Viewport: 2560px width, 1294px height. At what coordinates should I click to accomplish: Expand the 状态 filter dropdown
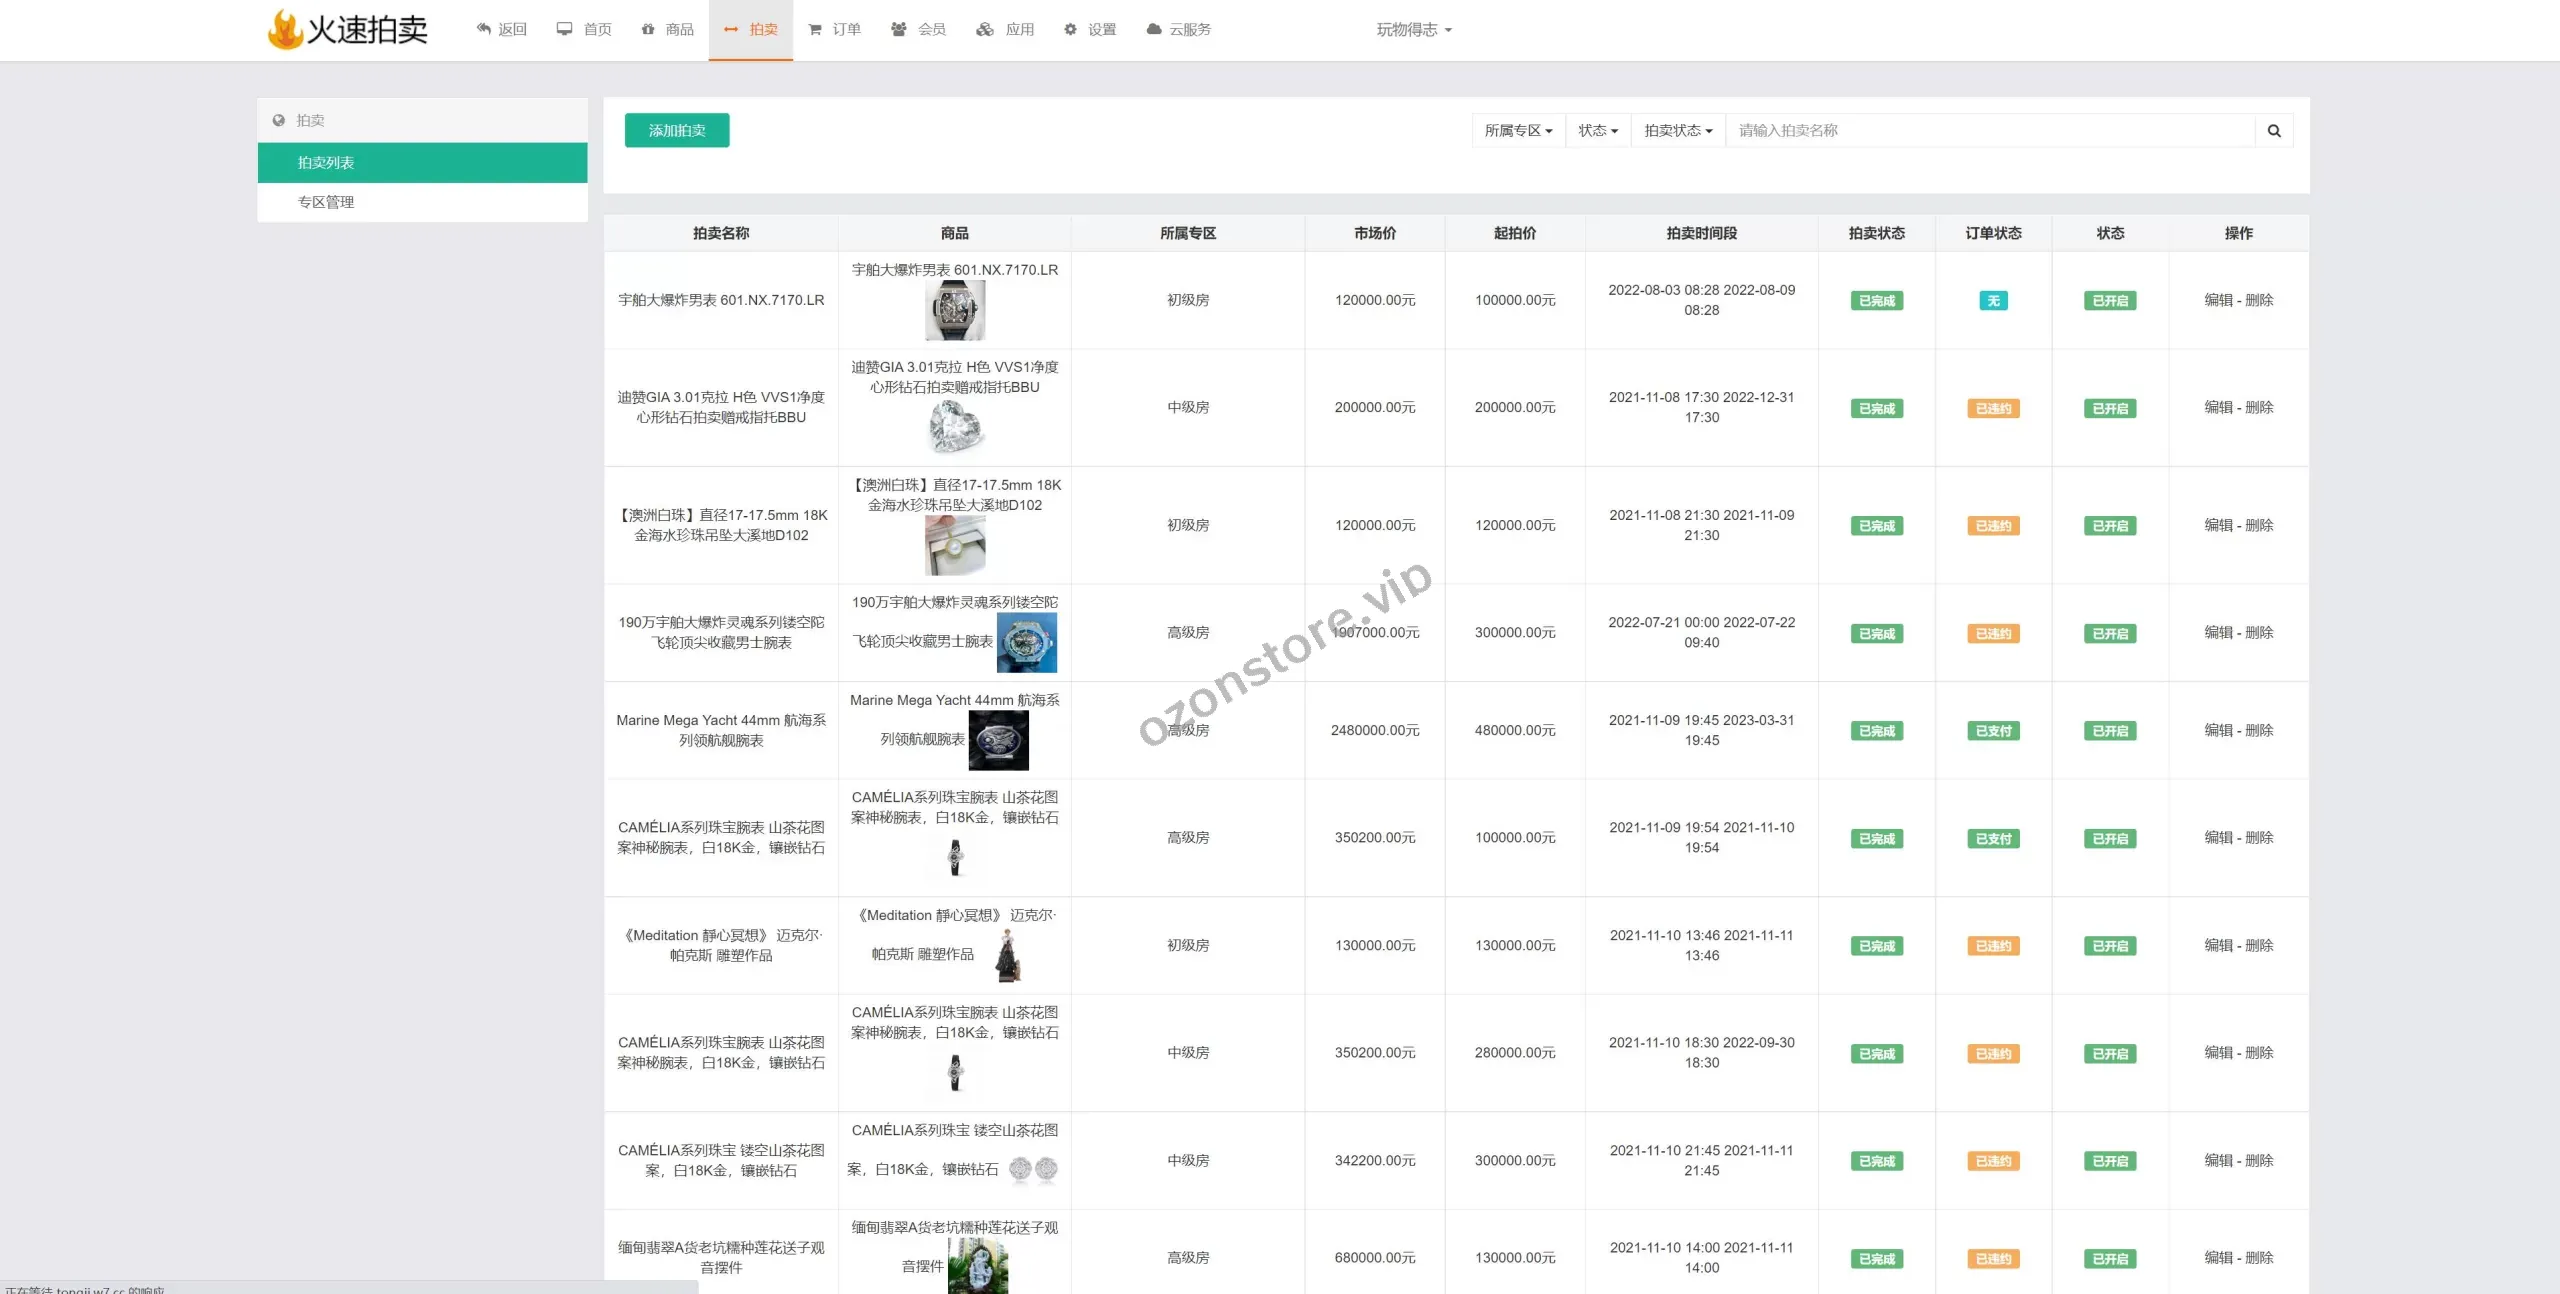pos(1597,131)
